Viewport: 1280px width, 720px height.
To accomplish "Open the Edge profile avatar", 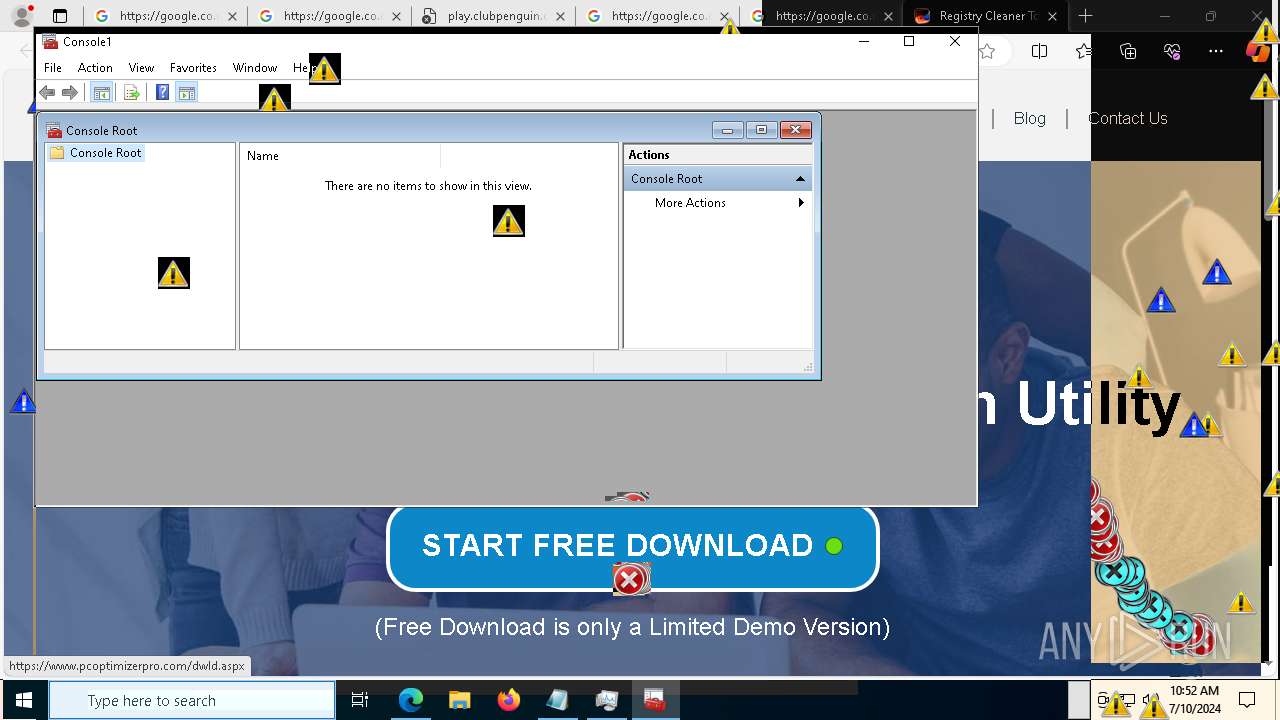I will coord(21,16).
